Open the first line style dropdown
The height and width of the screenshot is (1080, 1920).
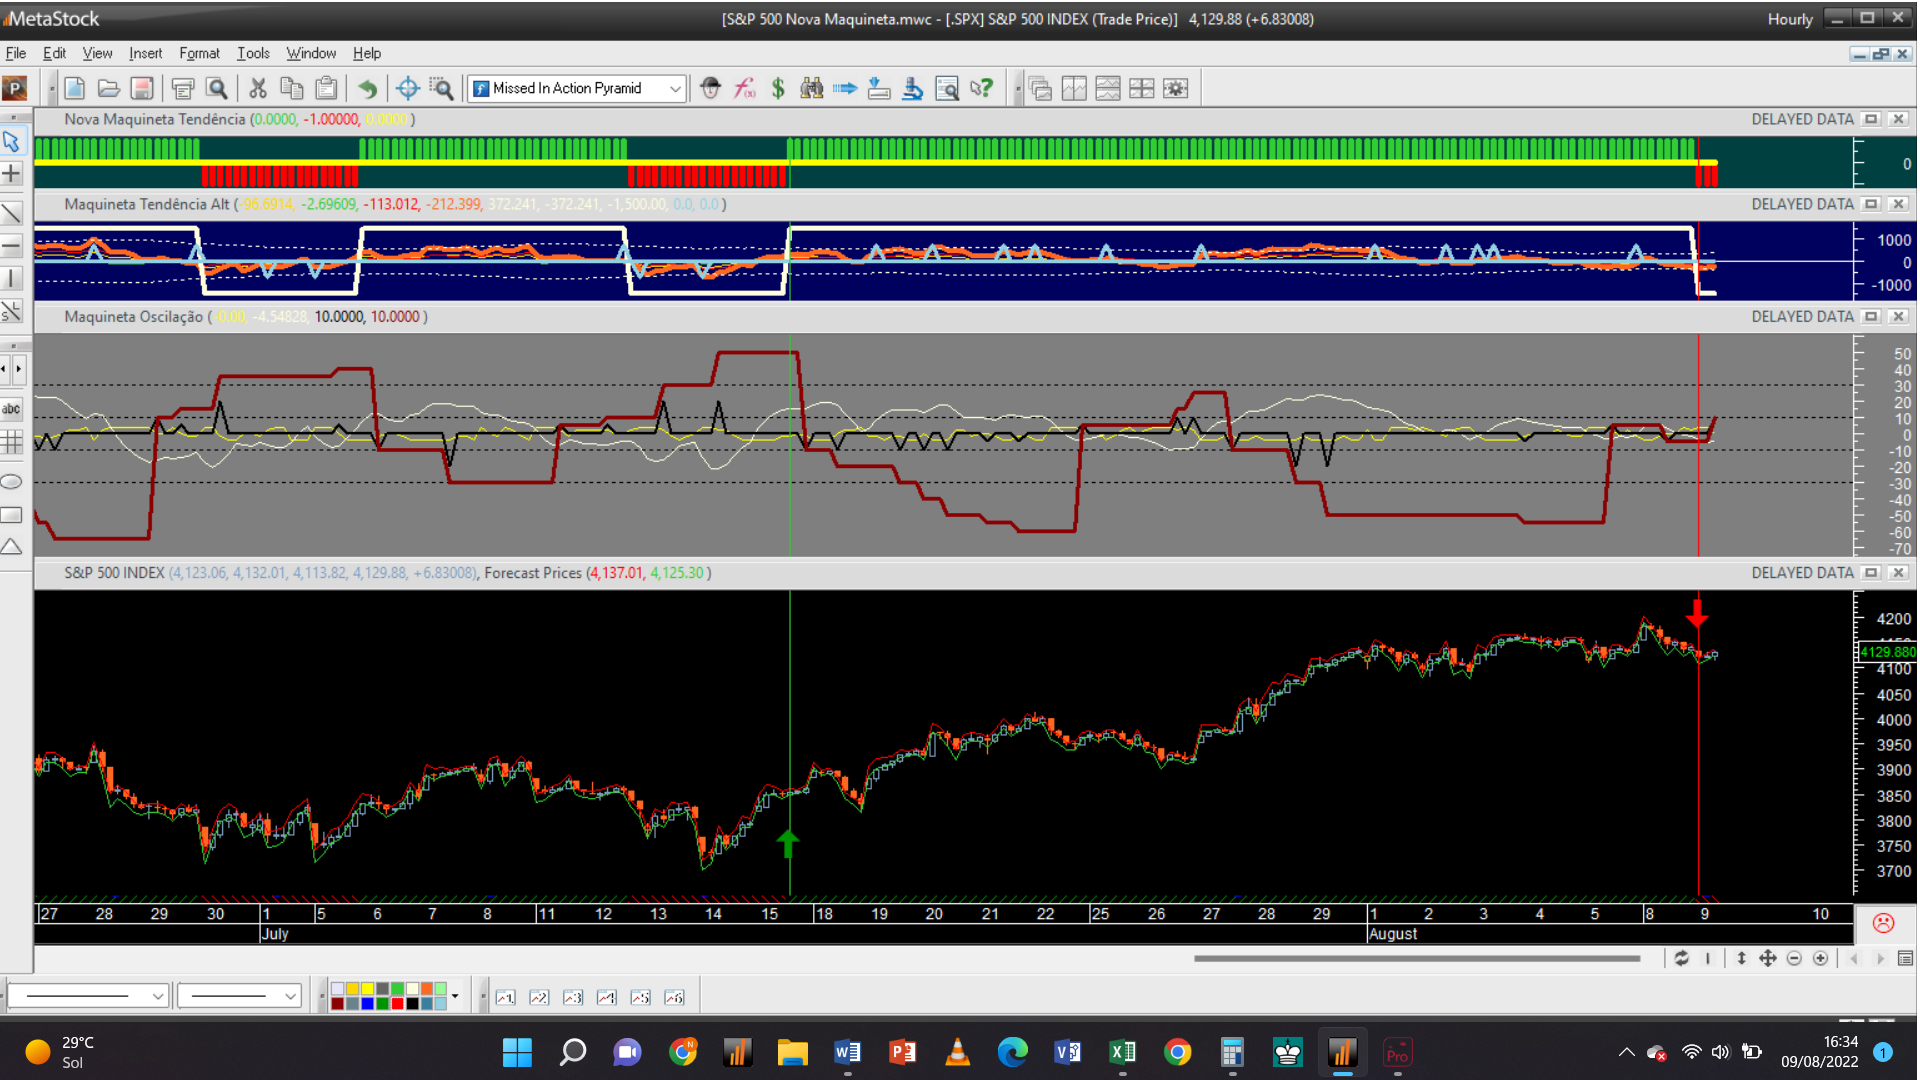pyautogui.click(x=157, y=996)
